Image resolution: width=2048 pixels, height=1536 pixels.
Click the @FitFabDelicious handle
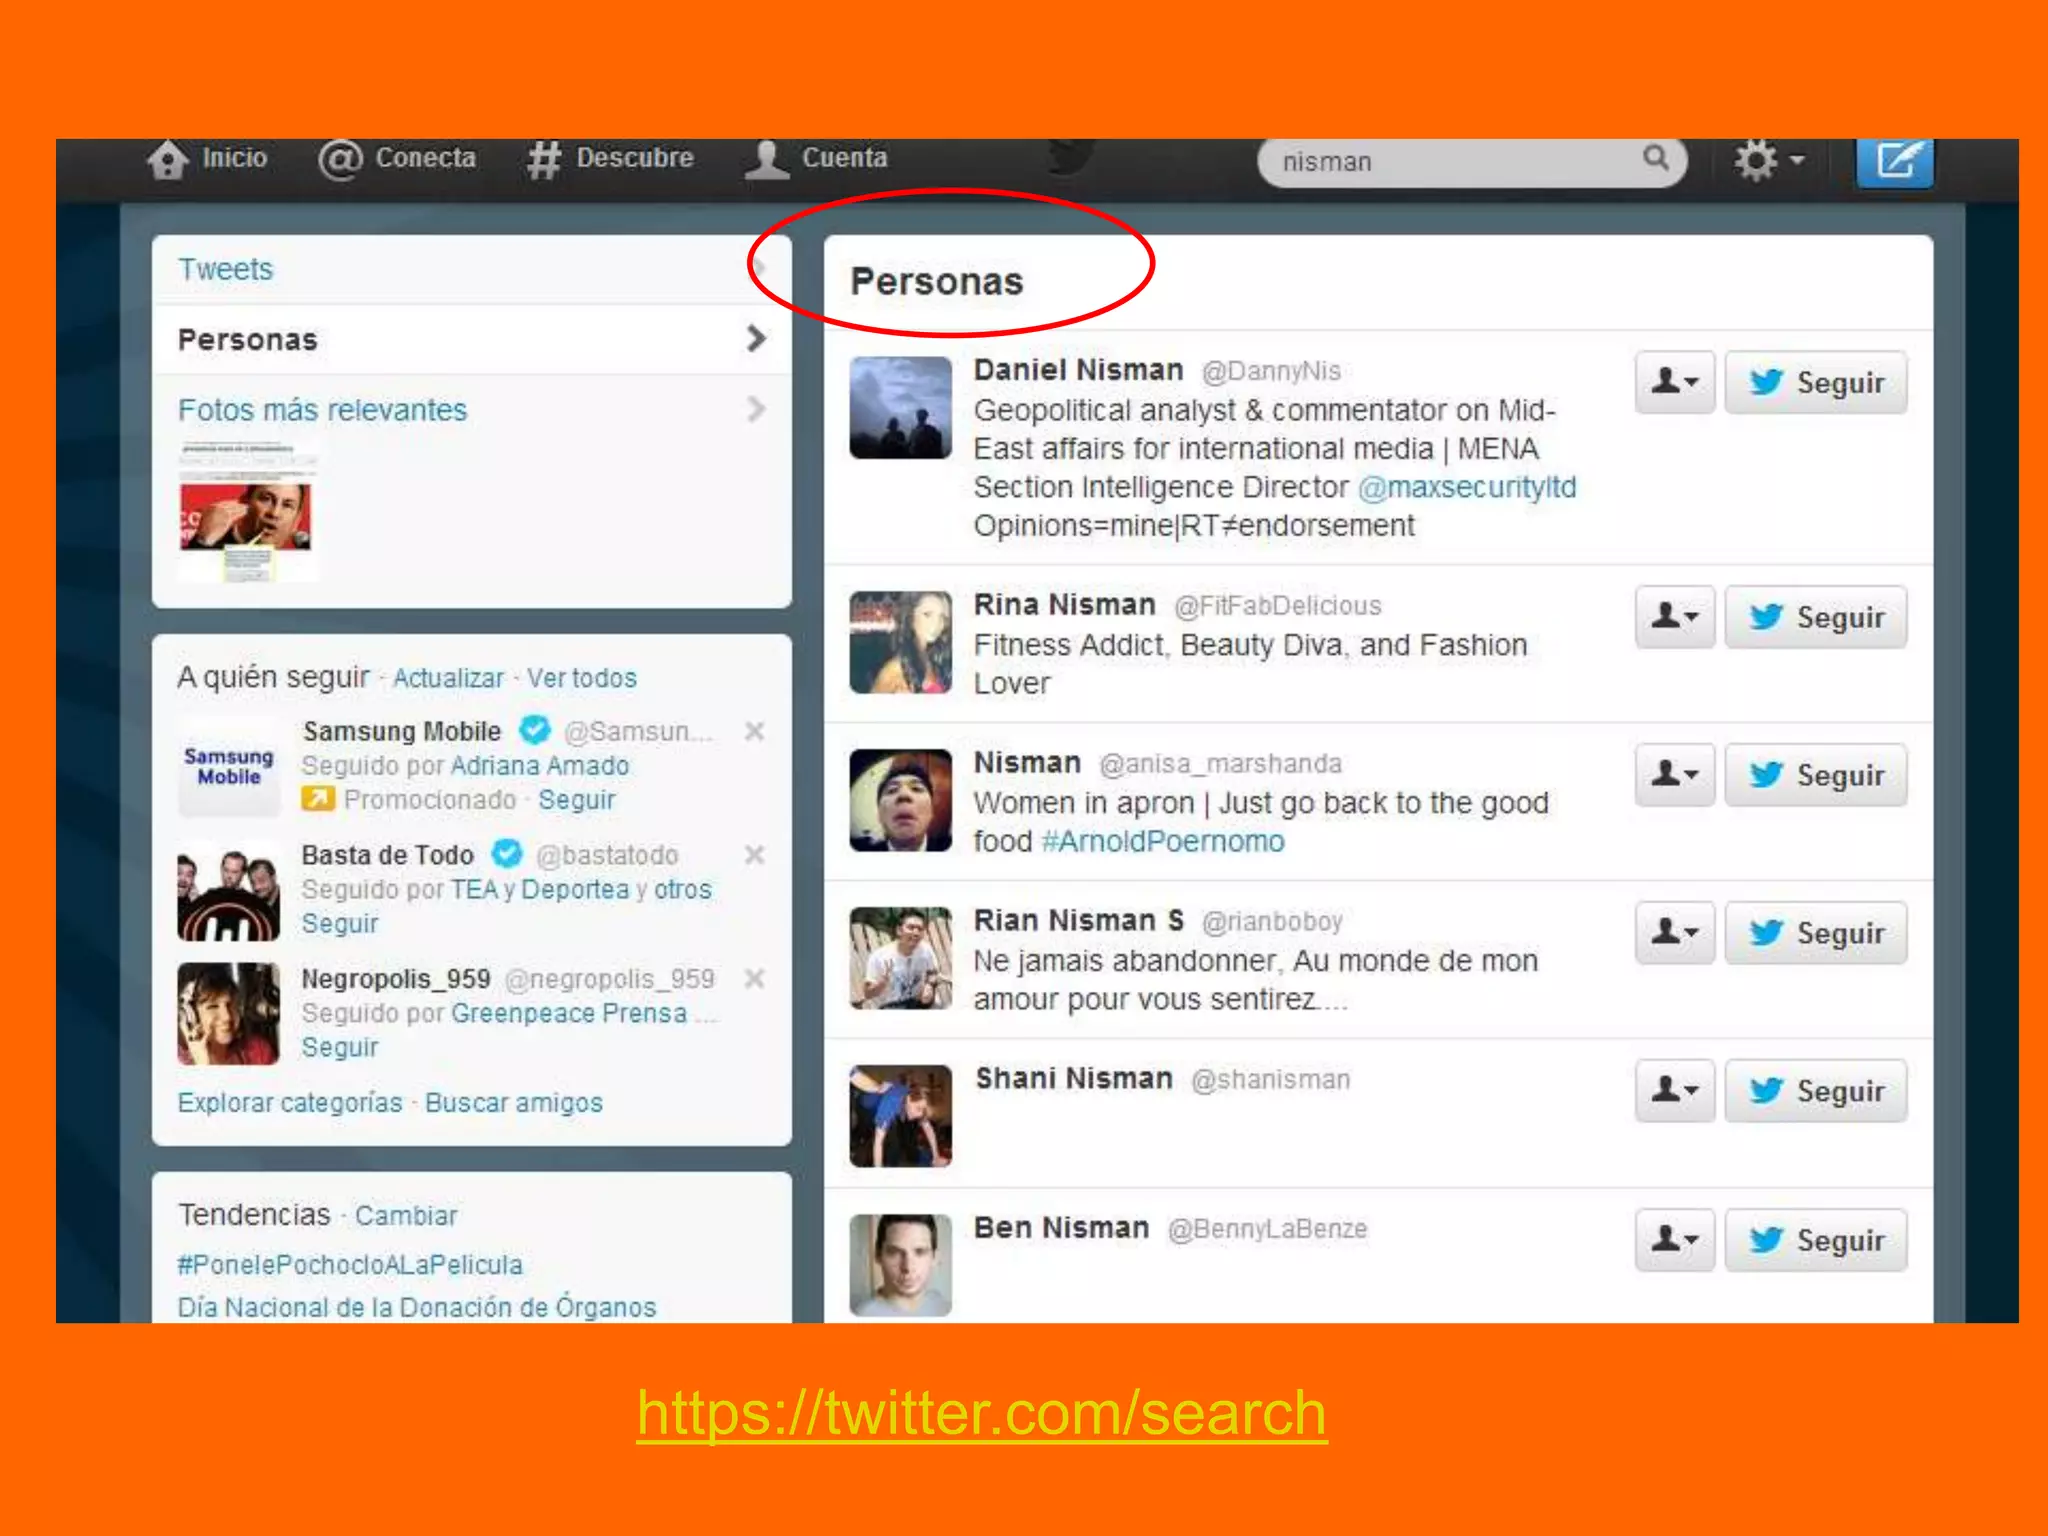(1277, 606)
